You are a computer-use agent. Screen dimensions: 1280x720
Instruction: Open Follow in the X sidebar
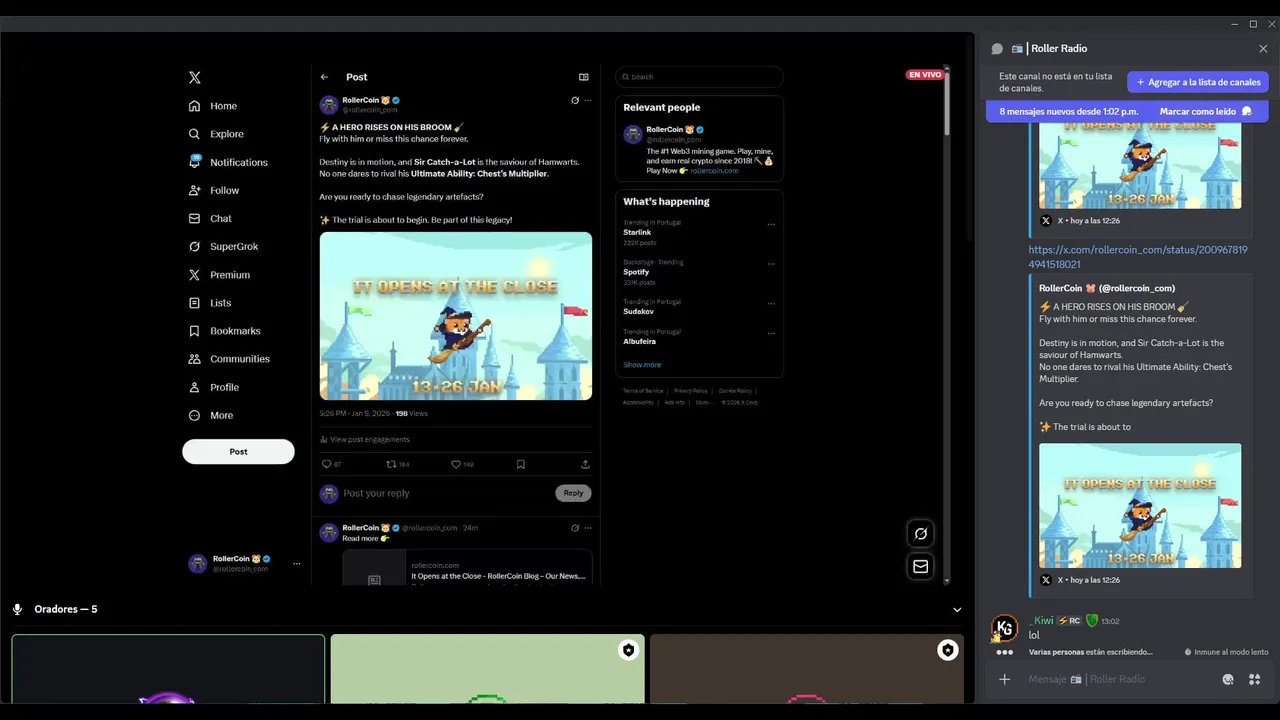click(x=214, y=190)
